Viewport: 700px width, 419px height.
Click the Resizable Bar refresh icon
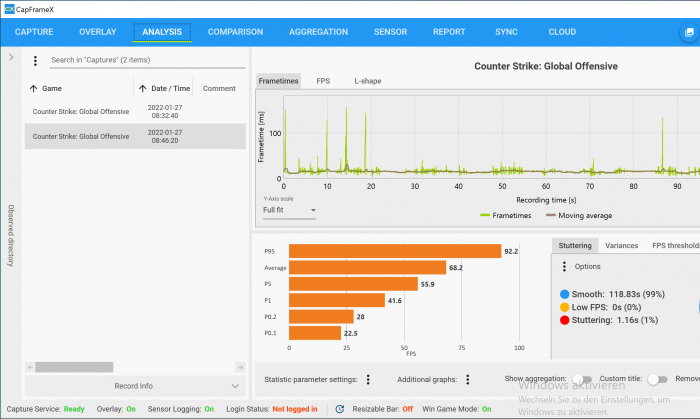[340, 409]
